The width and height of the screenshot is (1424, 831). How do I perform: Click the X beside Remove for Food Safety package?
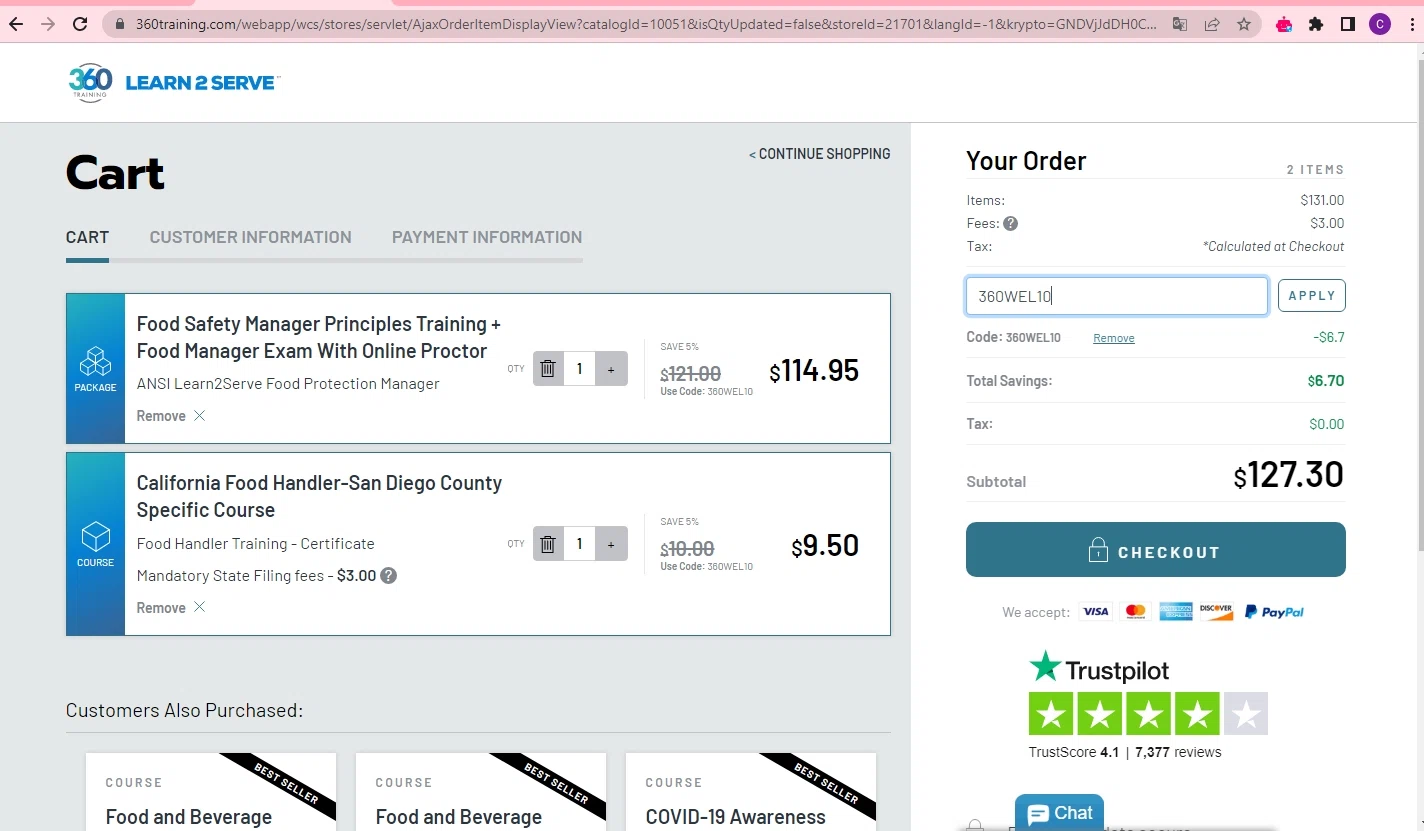click(199, 416)
